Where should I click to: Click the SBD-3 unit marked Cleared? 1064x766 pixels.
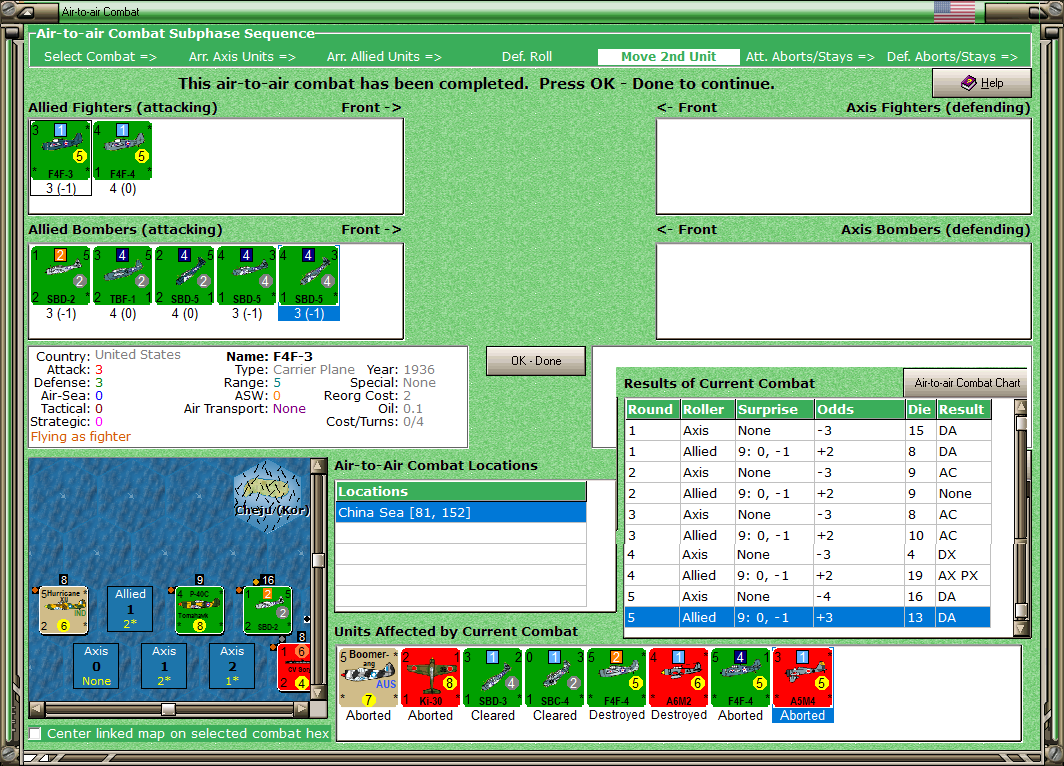493,677
